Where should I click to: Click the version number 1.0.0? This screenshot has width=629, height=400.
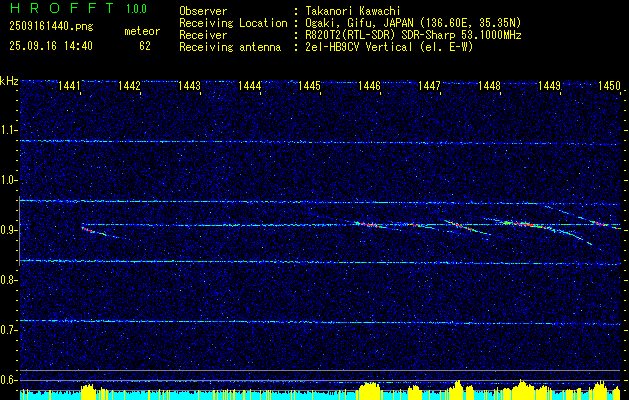(x=136, y=9)
